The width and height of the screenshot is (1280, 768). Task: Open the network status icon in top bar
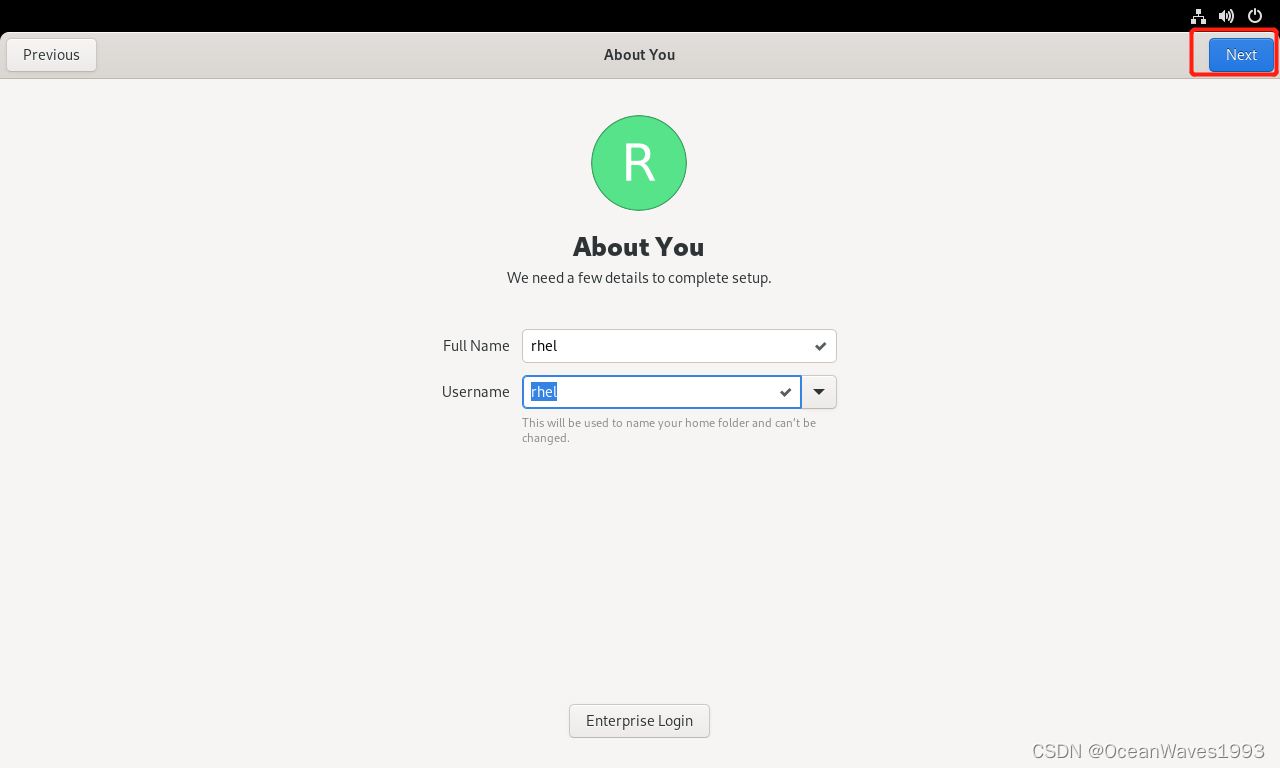pyautogui.click(x=1198, y=16)
